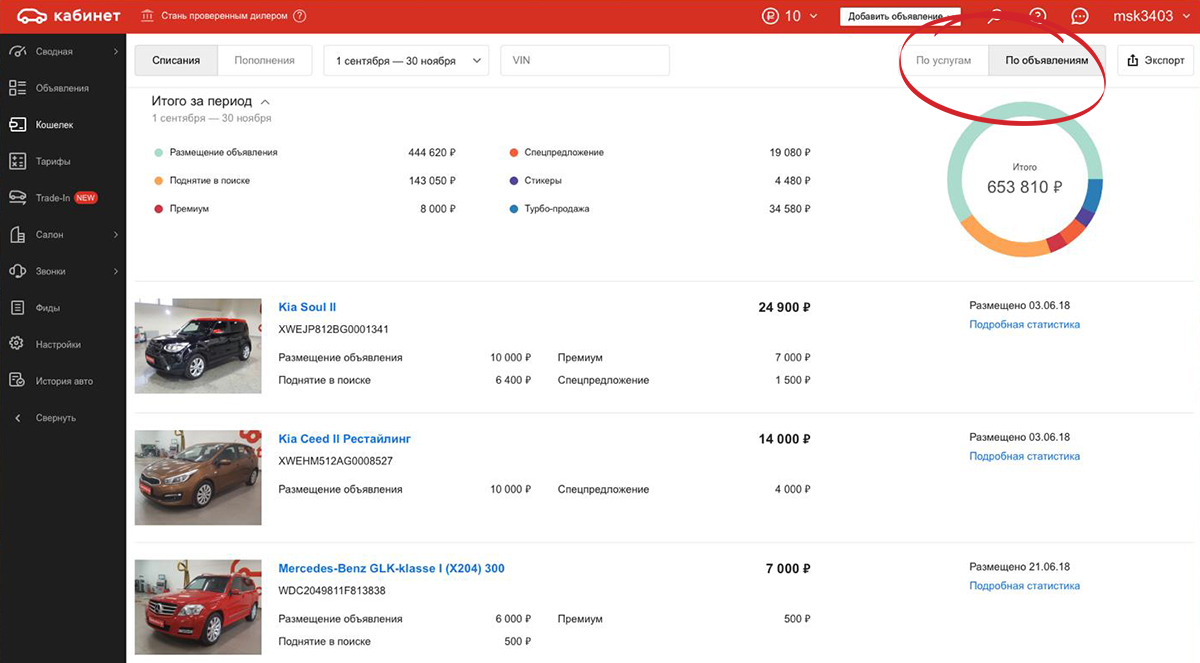Open the date range dropdown 1 сентября — 30 ноября

[x=406, y=61]
